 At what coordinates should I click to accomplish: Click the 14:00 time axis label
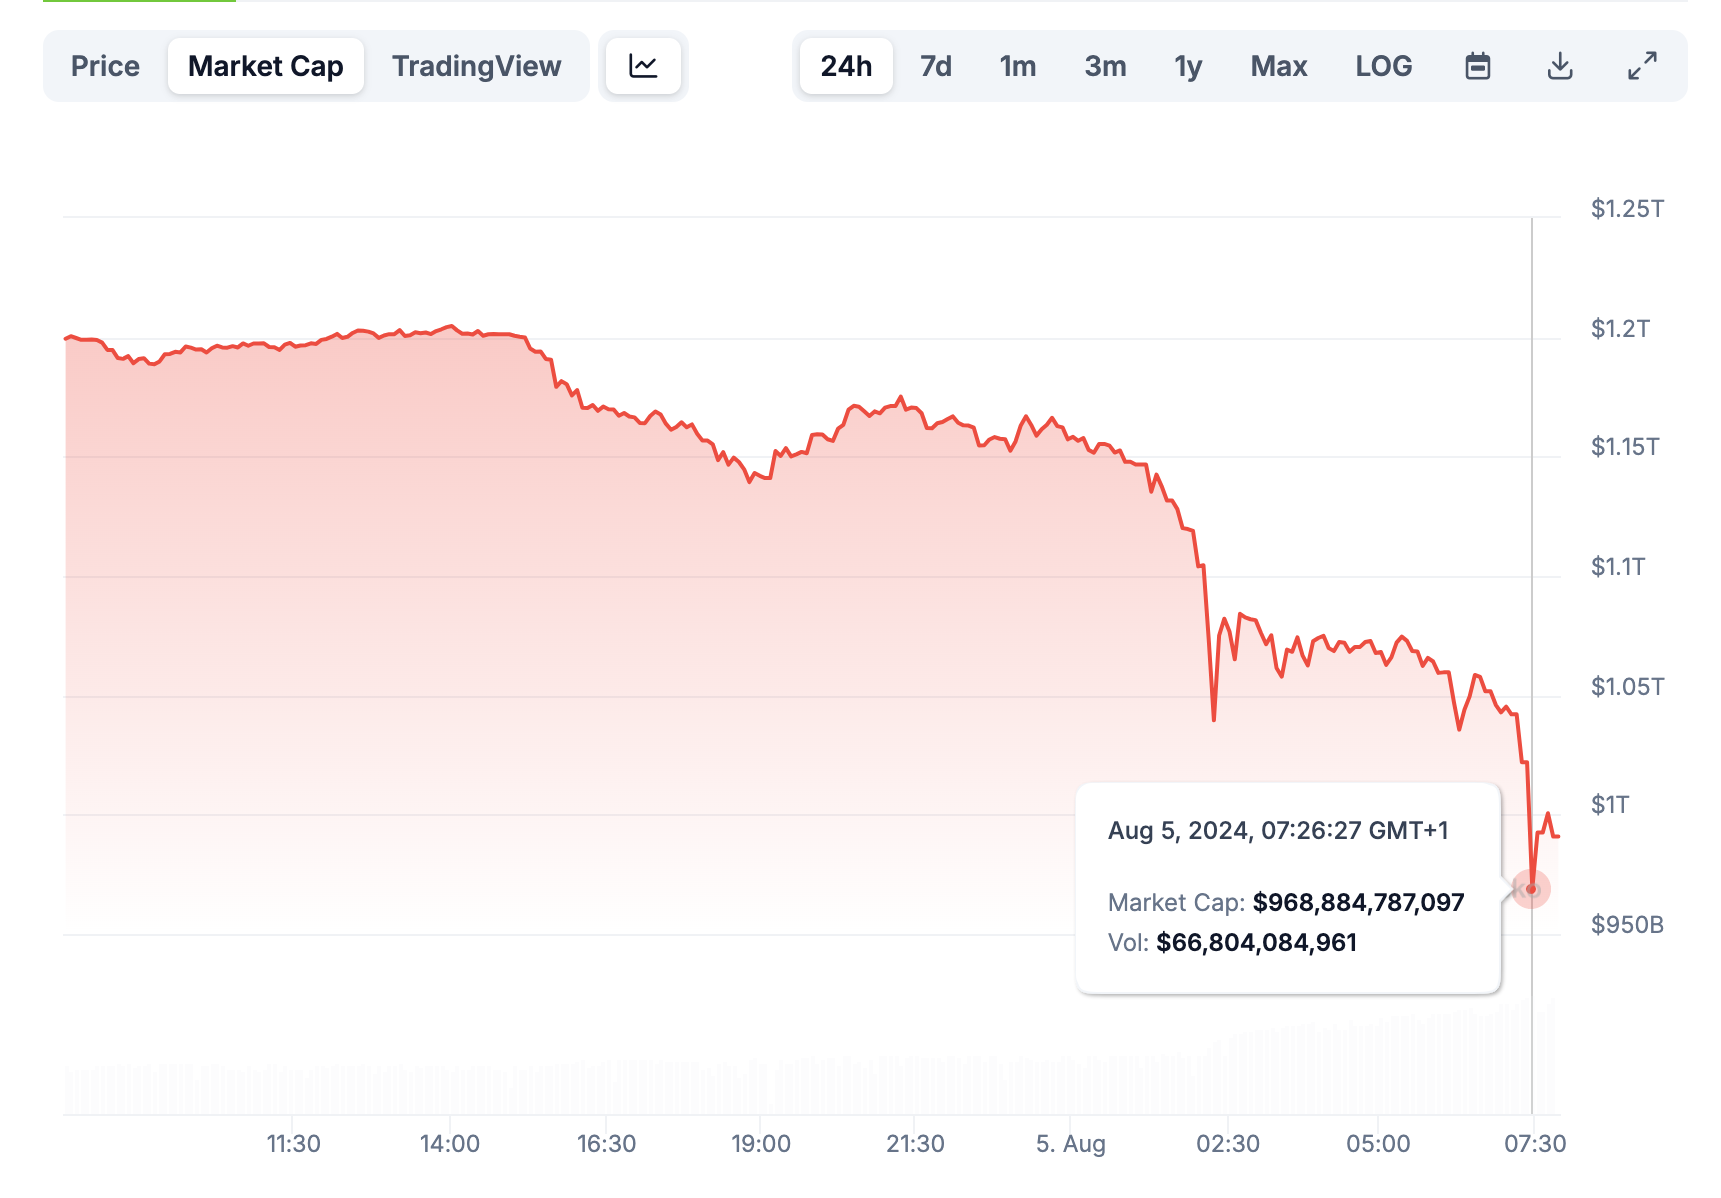[x=449, y=1143]
